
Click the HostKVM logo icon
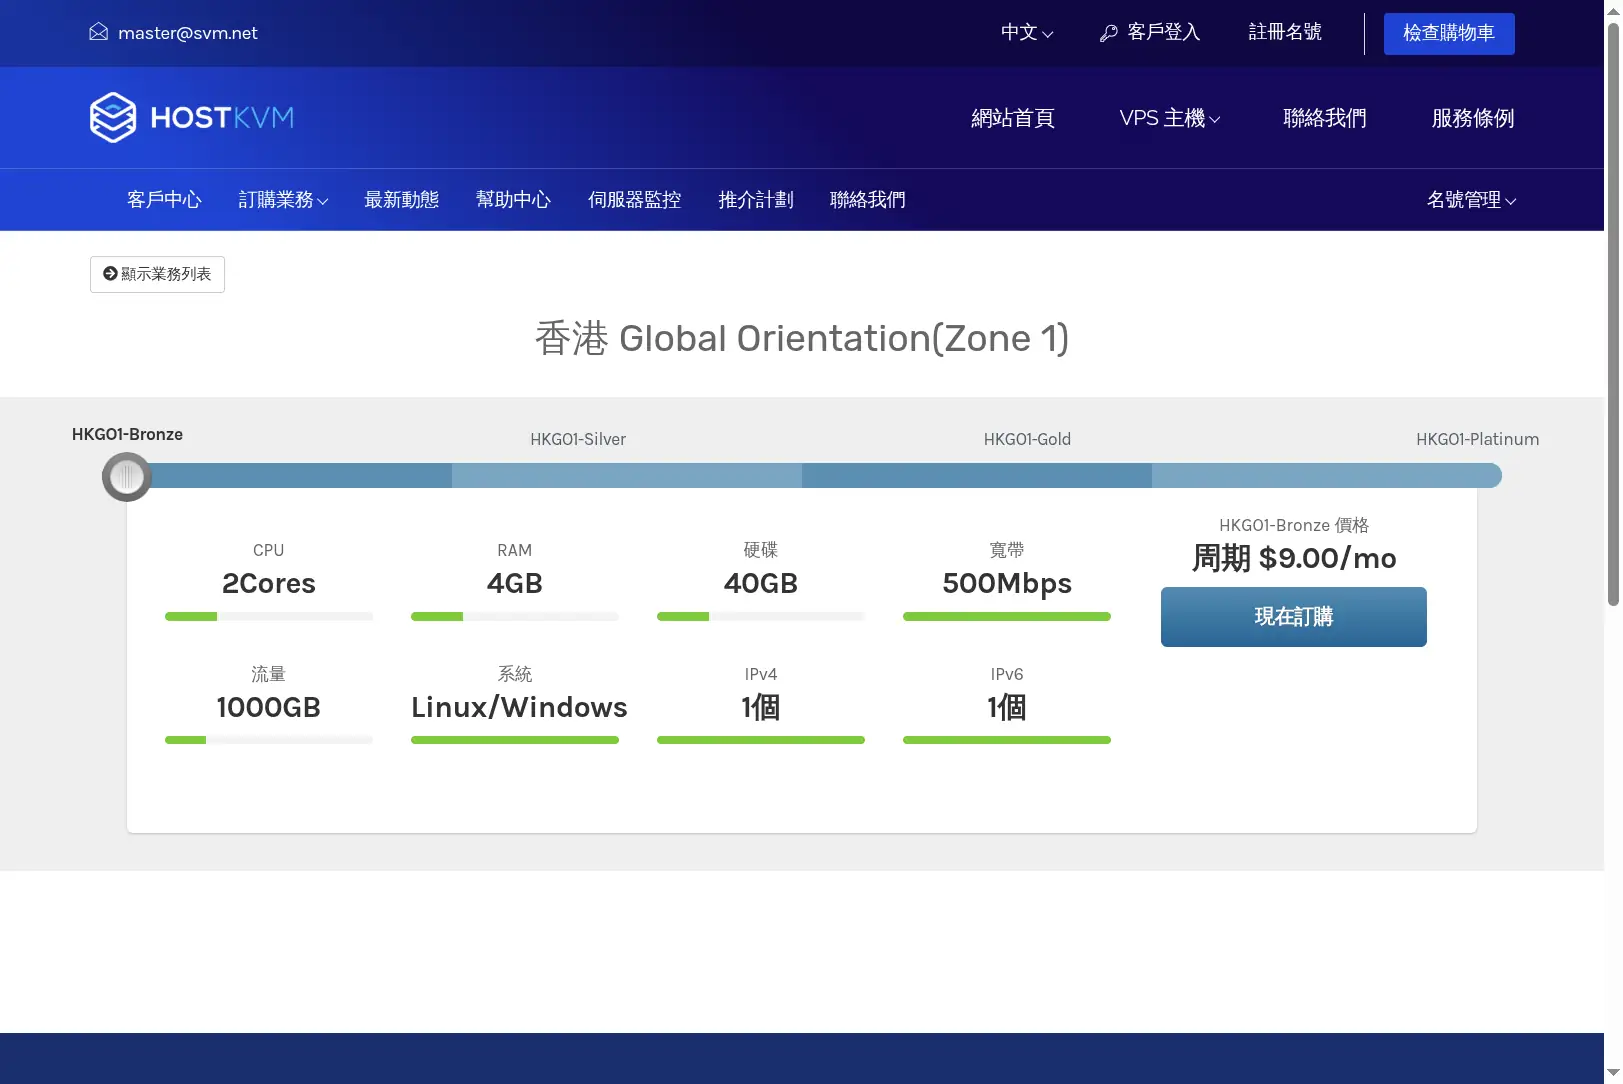click(x=113, y=118)
